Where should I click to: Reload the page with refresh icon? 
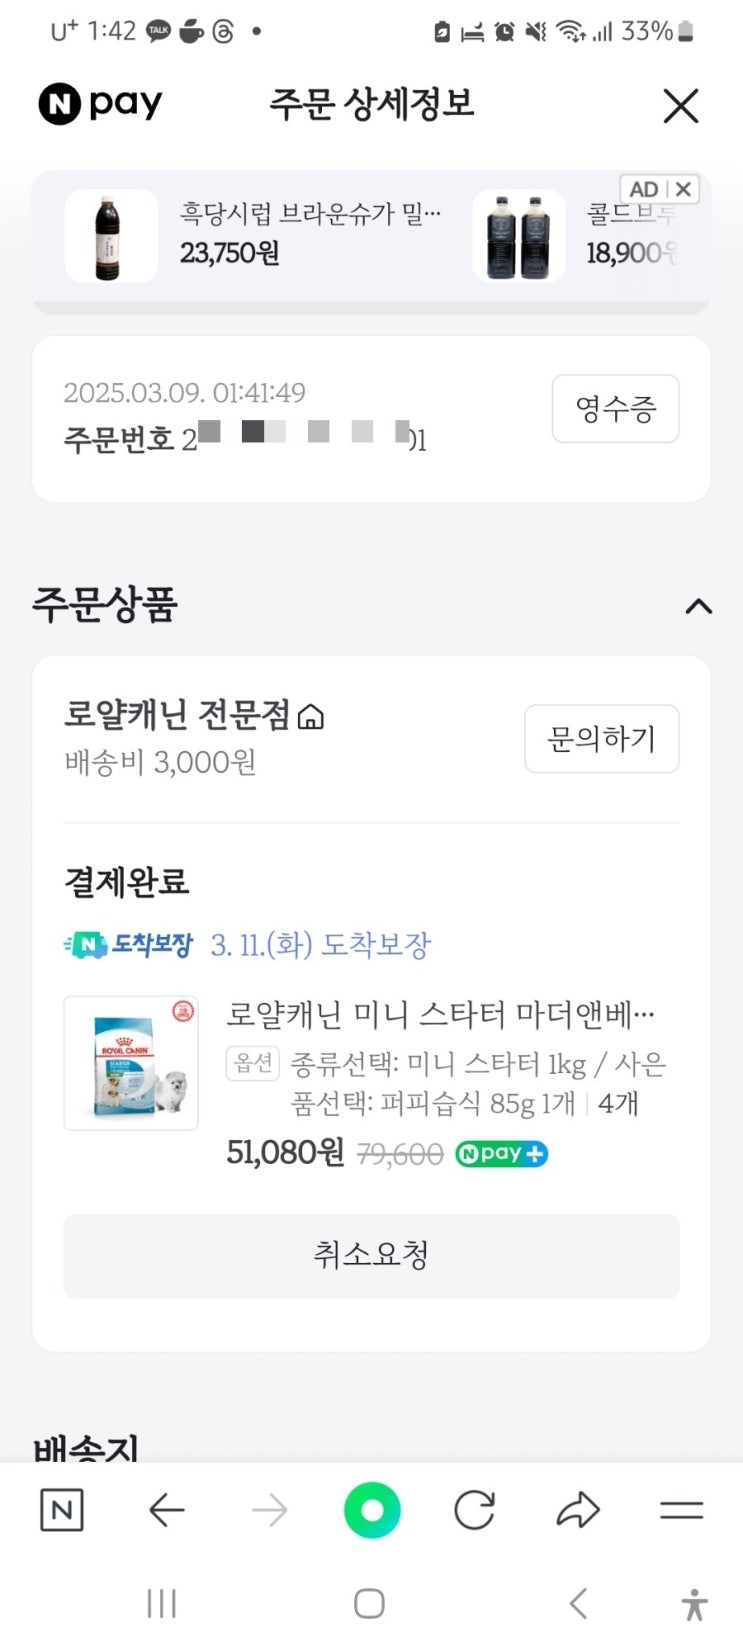coord(474,1510)
